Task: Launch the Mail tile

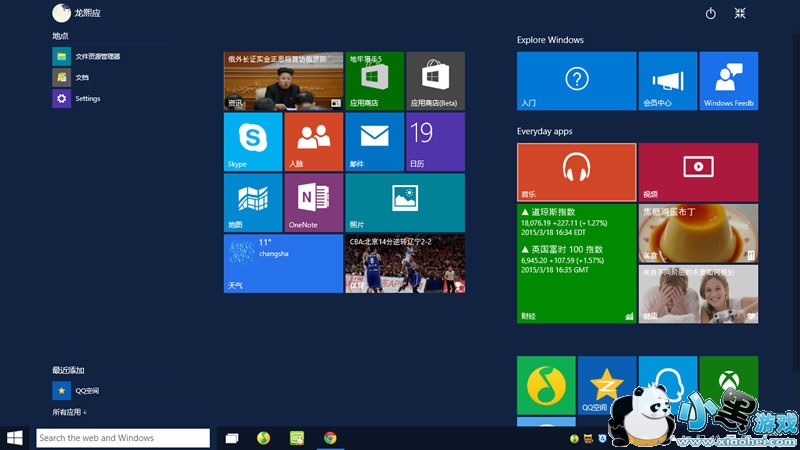Action: click(374, 141)
